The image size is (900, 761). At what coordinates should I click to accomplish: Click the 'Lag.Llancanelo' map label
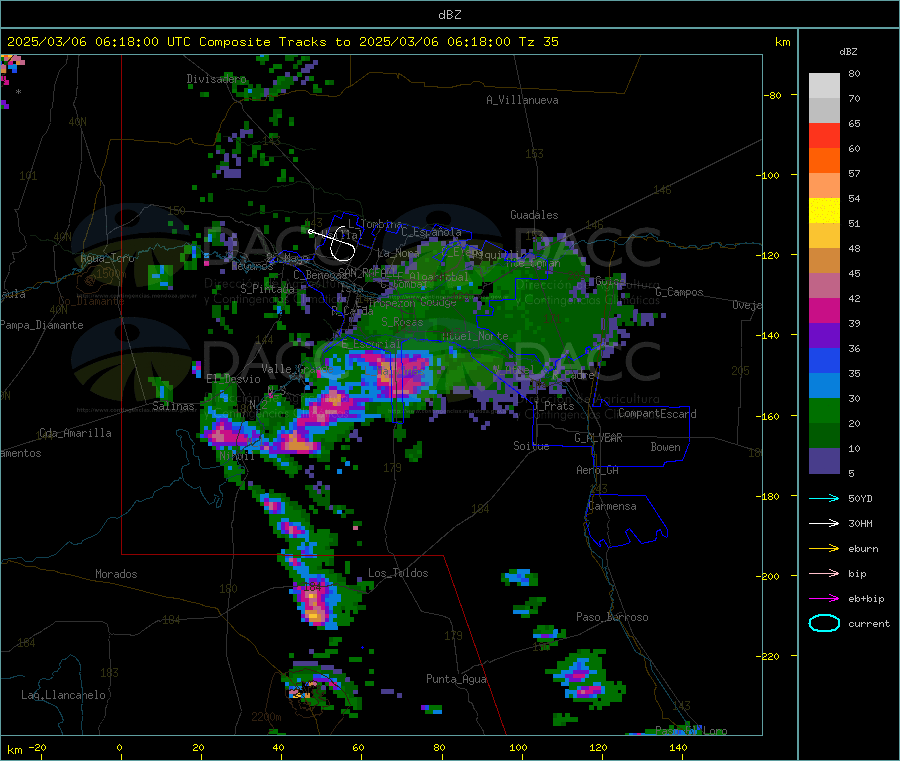64,695
